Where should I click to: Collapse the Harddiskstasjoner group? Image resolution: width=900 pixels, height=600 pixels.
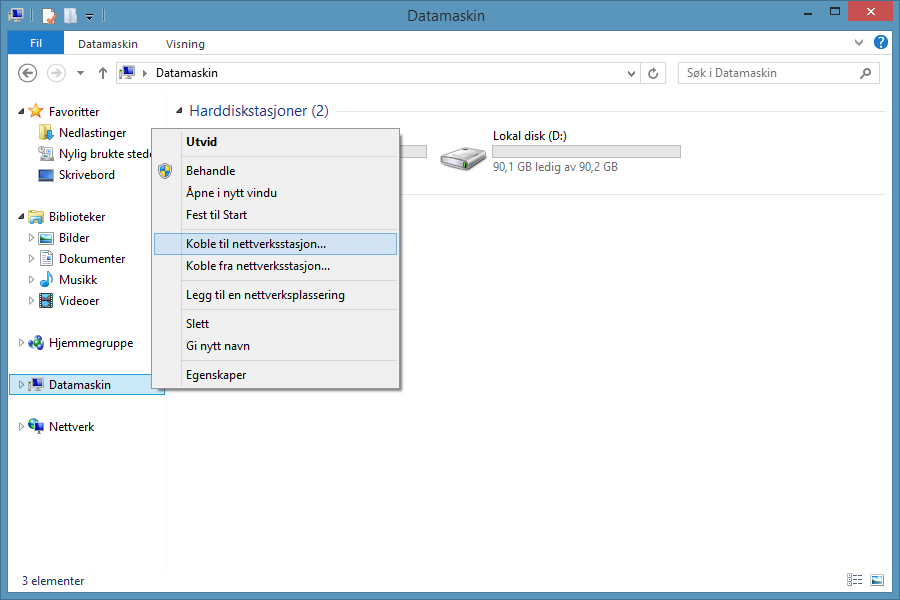point(180,111)
